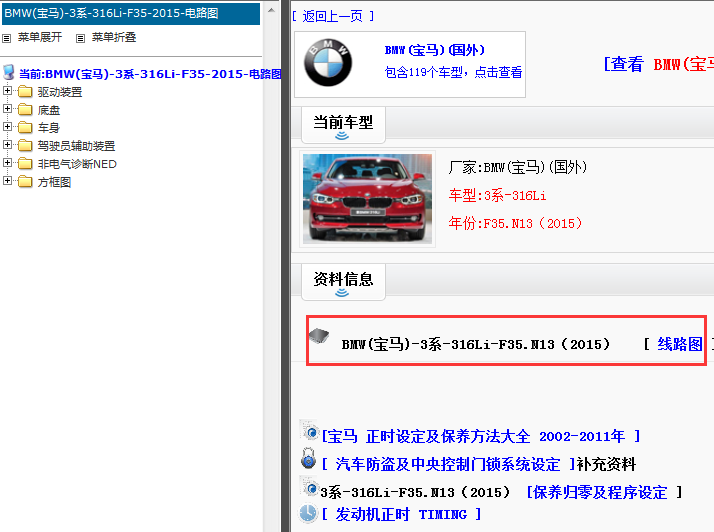Click the 方框图 folder icon
The image size is (714, 532).
click(25, 182)
